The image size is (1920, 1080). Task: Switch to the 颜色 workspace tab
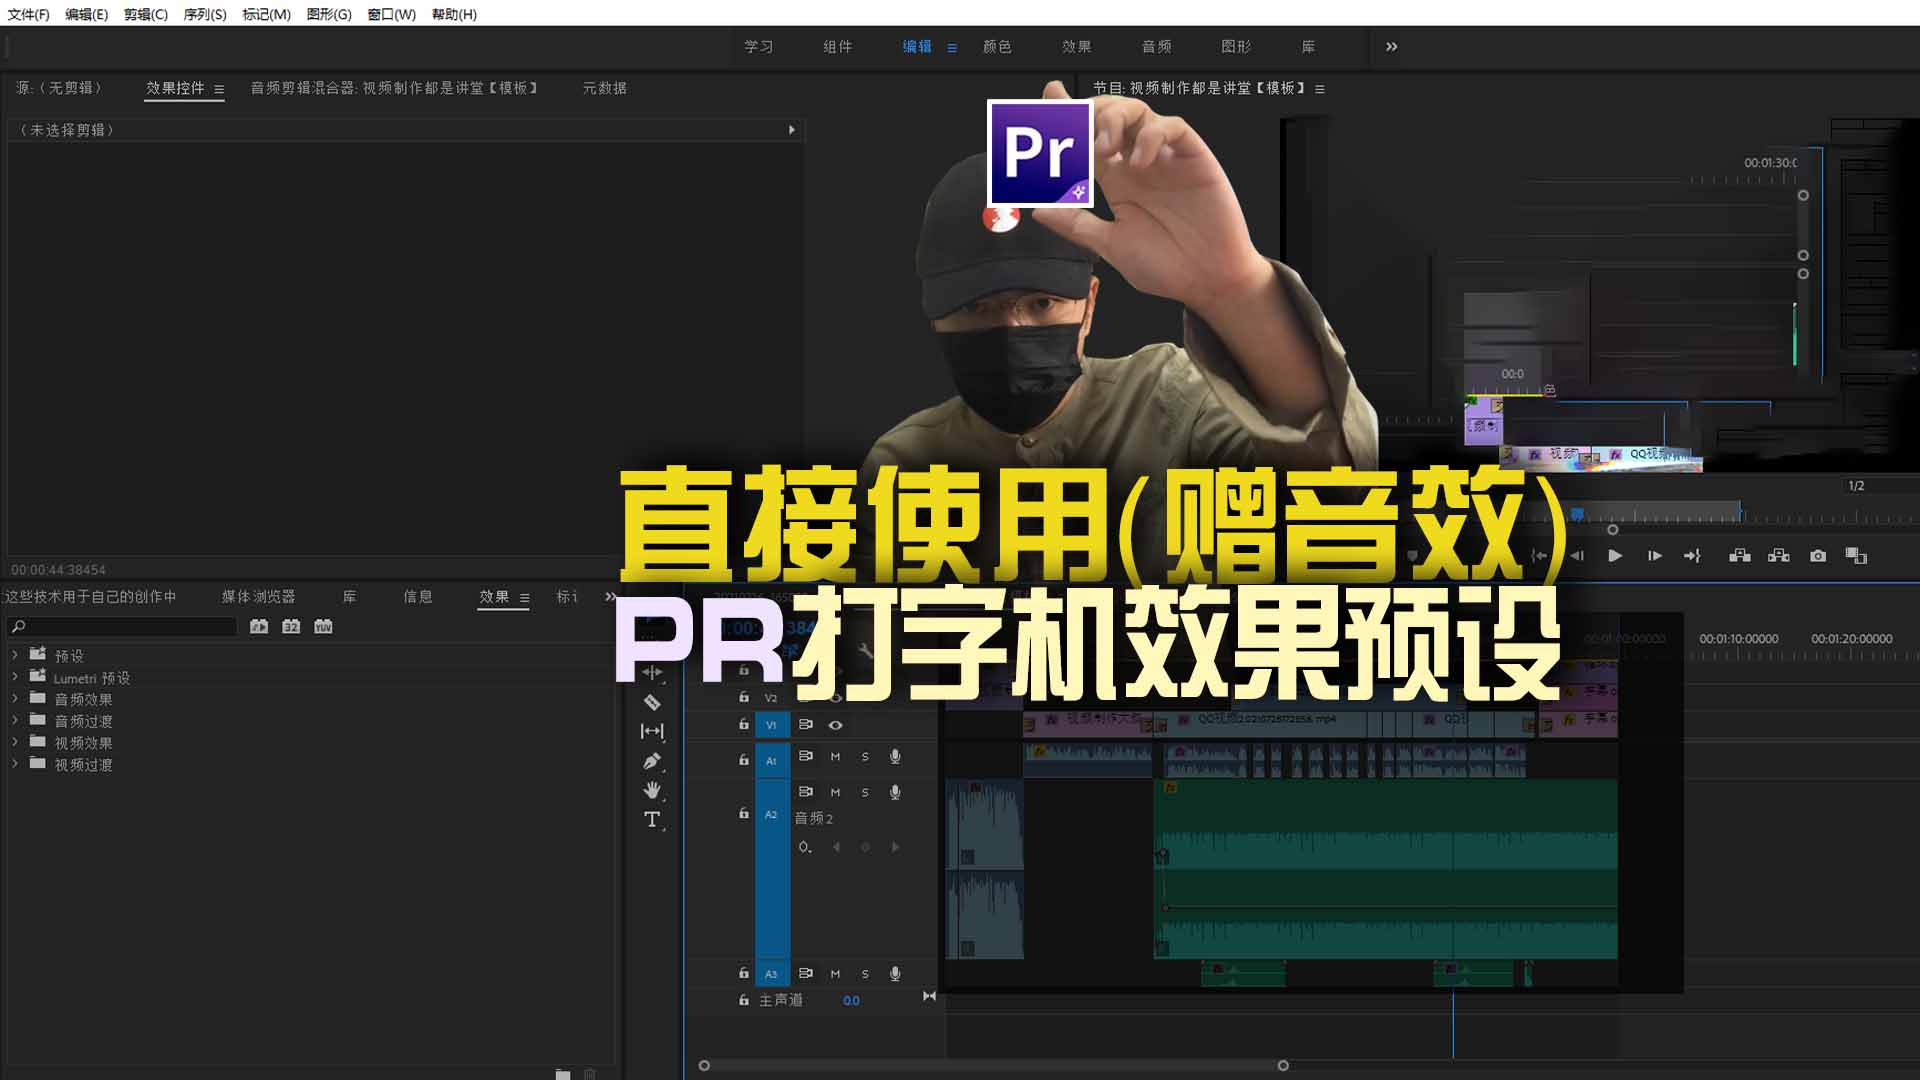[999, 47]
